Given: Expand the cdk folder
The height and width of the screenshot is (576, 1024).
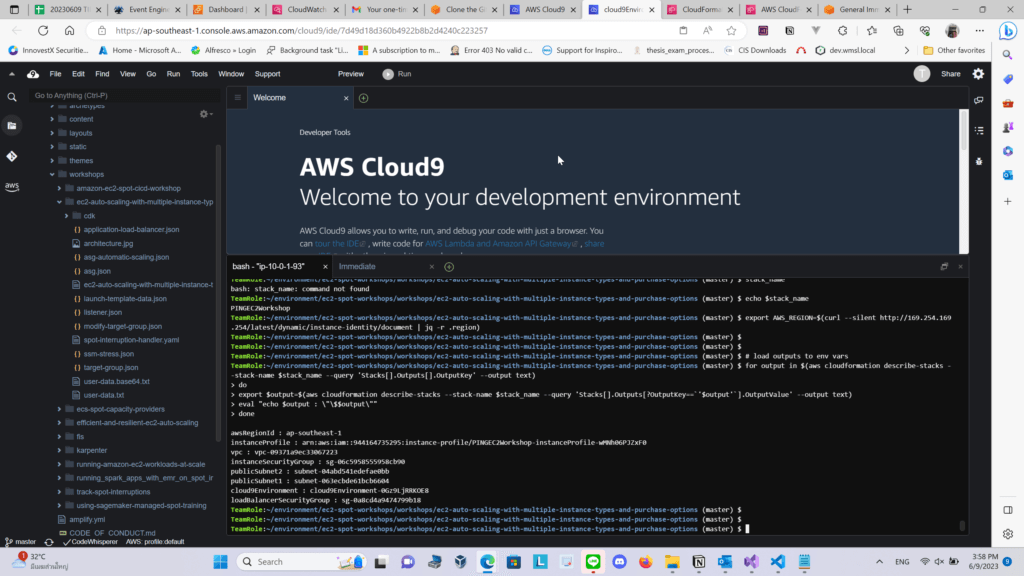Looking at the screenshot, I should click(66, 216).
